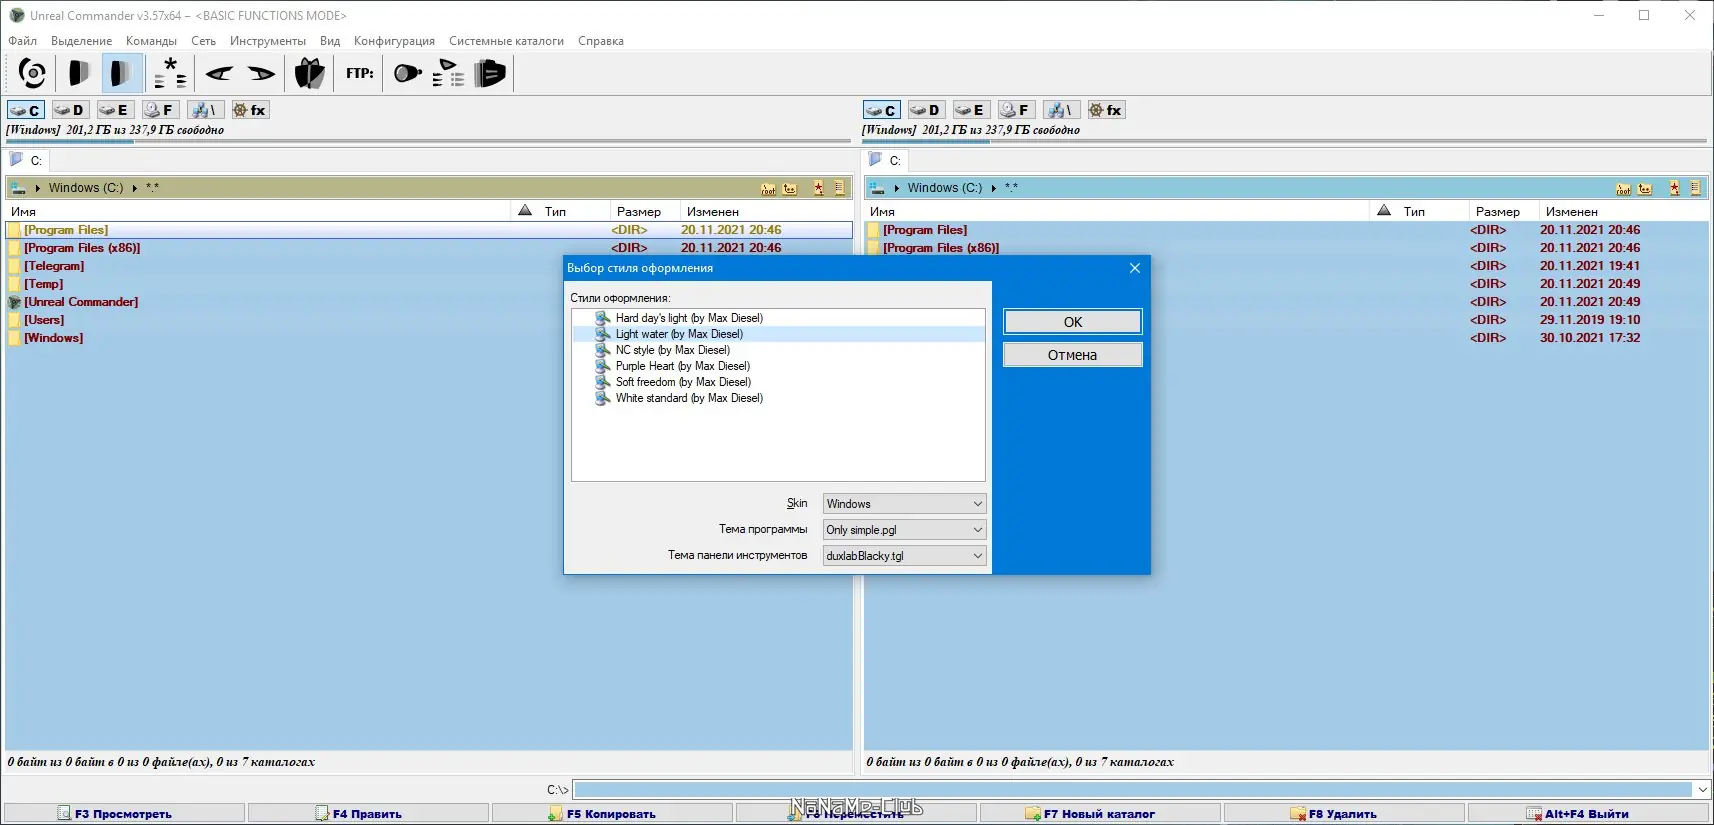Open the Инструменты menu
The width and height of the screenshot is (1714, 825).
point(268,41)
